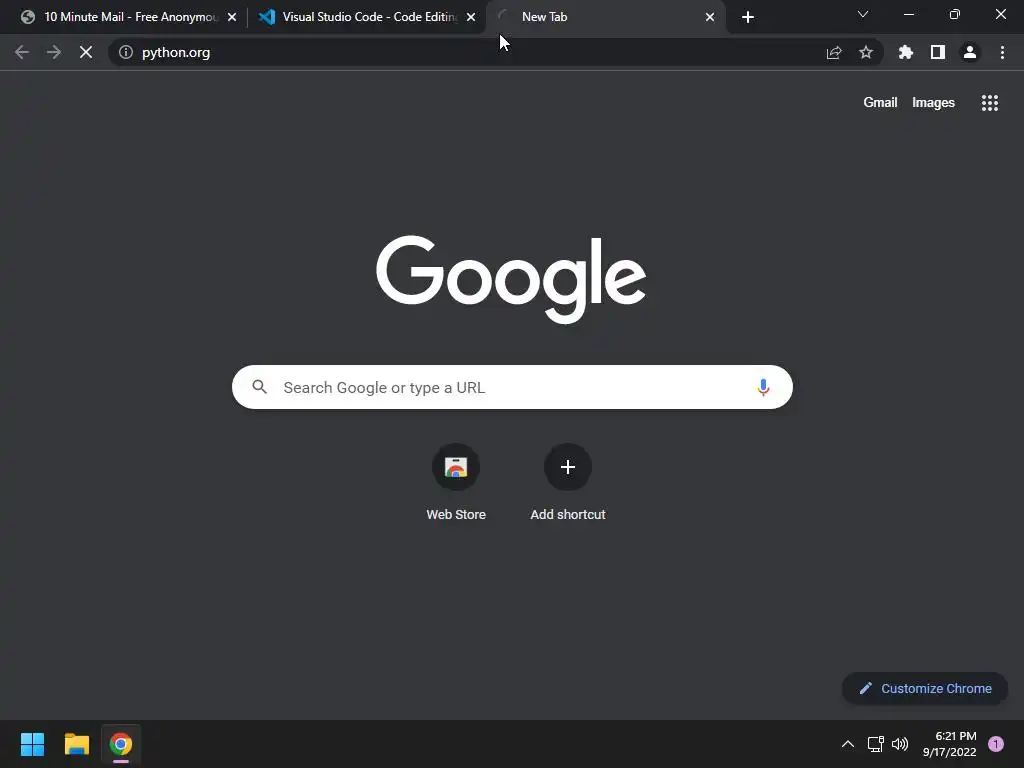1024x768 pixels.
Task: Click the Customize Chrome button
Action: coord(925,688)
